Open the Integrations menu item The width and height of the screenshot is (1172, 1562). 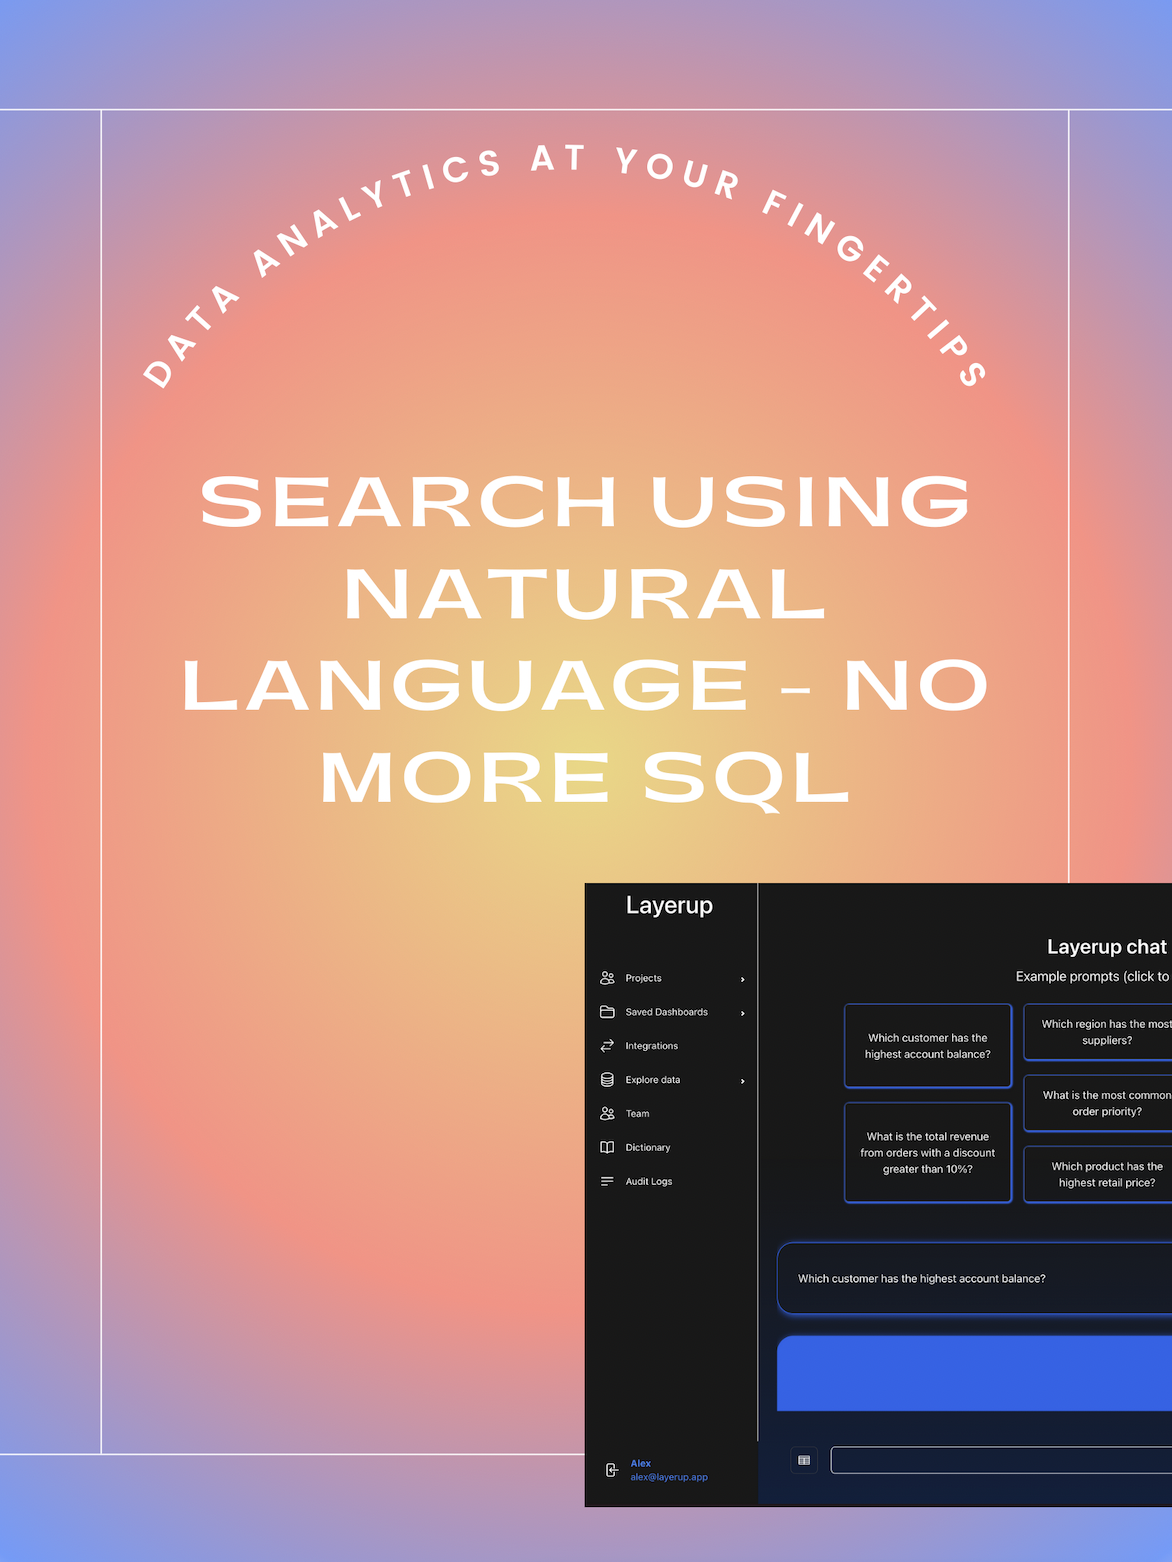click(x=651, y=1046)
